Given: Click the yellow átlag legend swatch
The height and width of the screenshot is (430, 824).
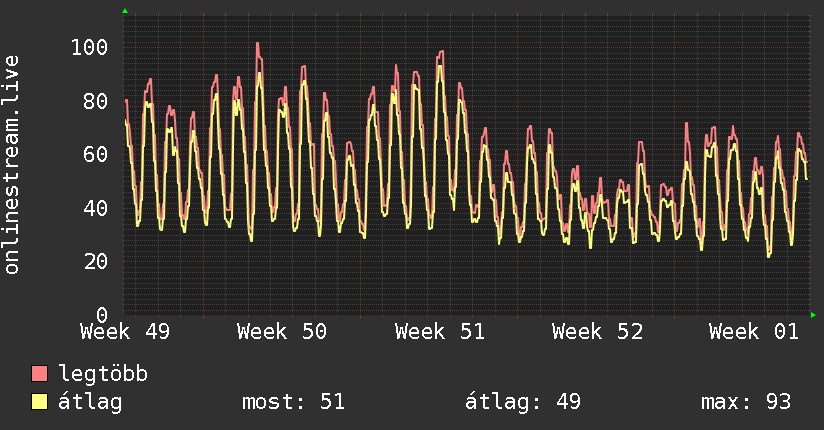Looking at the screenshot, I should point(39,402).
